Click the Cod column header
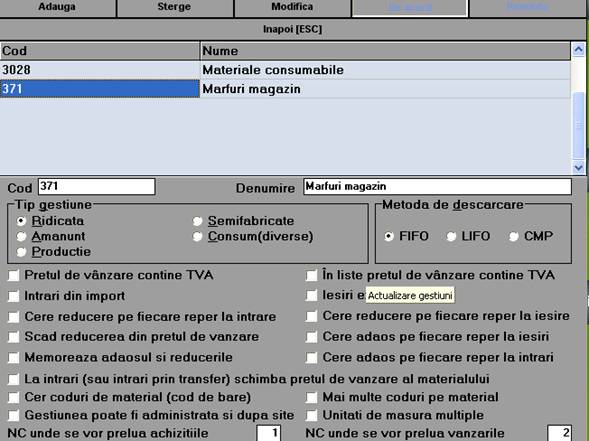 pos(100,51)
